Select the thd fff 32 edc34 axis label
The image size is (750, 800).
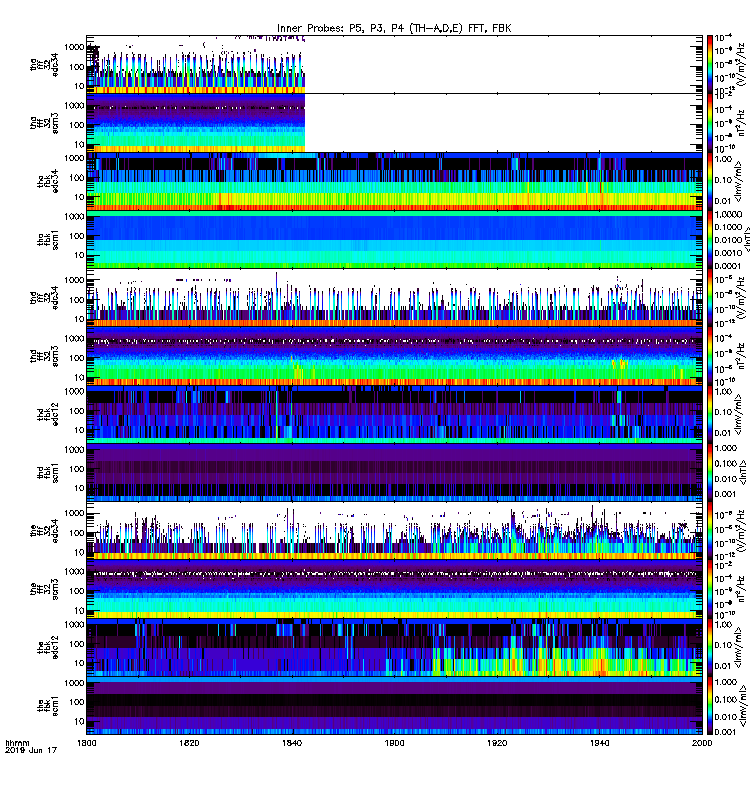click(x=44, y=298)
